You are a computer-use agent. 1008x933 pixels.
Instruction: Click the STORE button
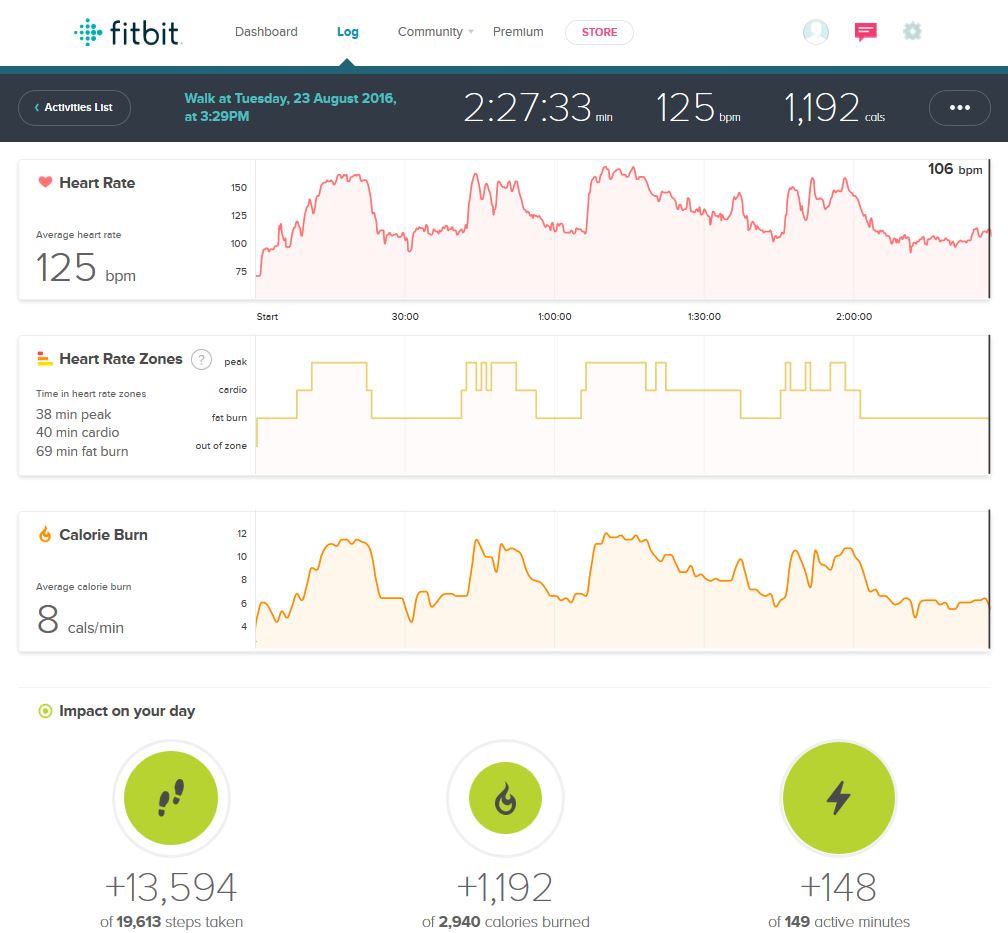tap(599, 32)
